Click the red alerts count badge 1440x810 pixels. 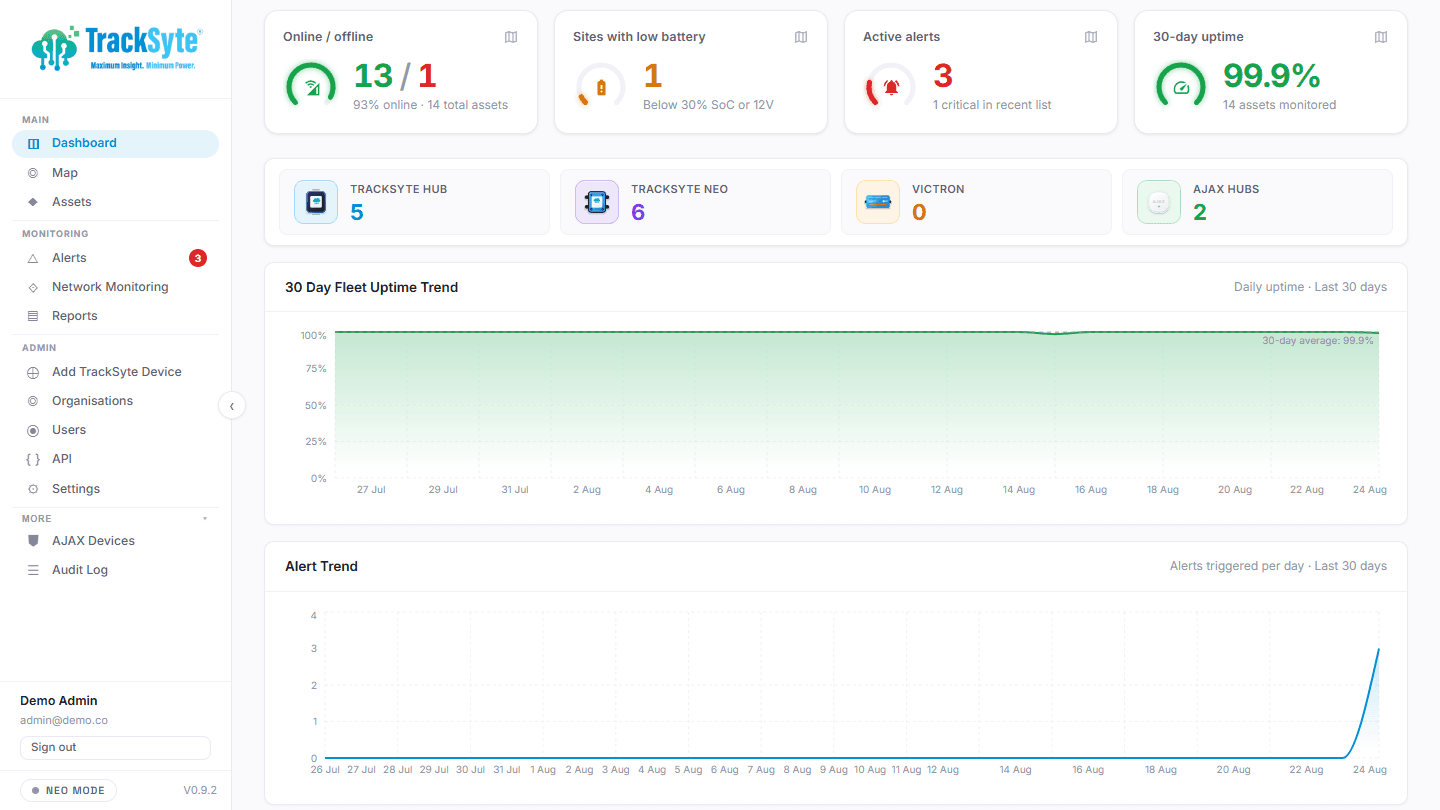coord(198,258)
